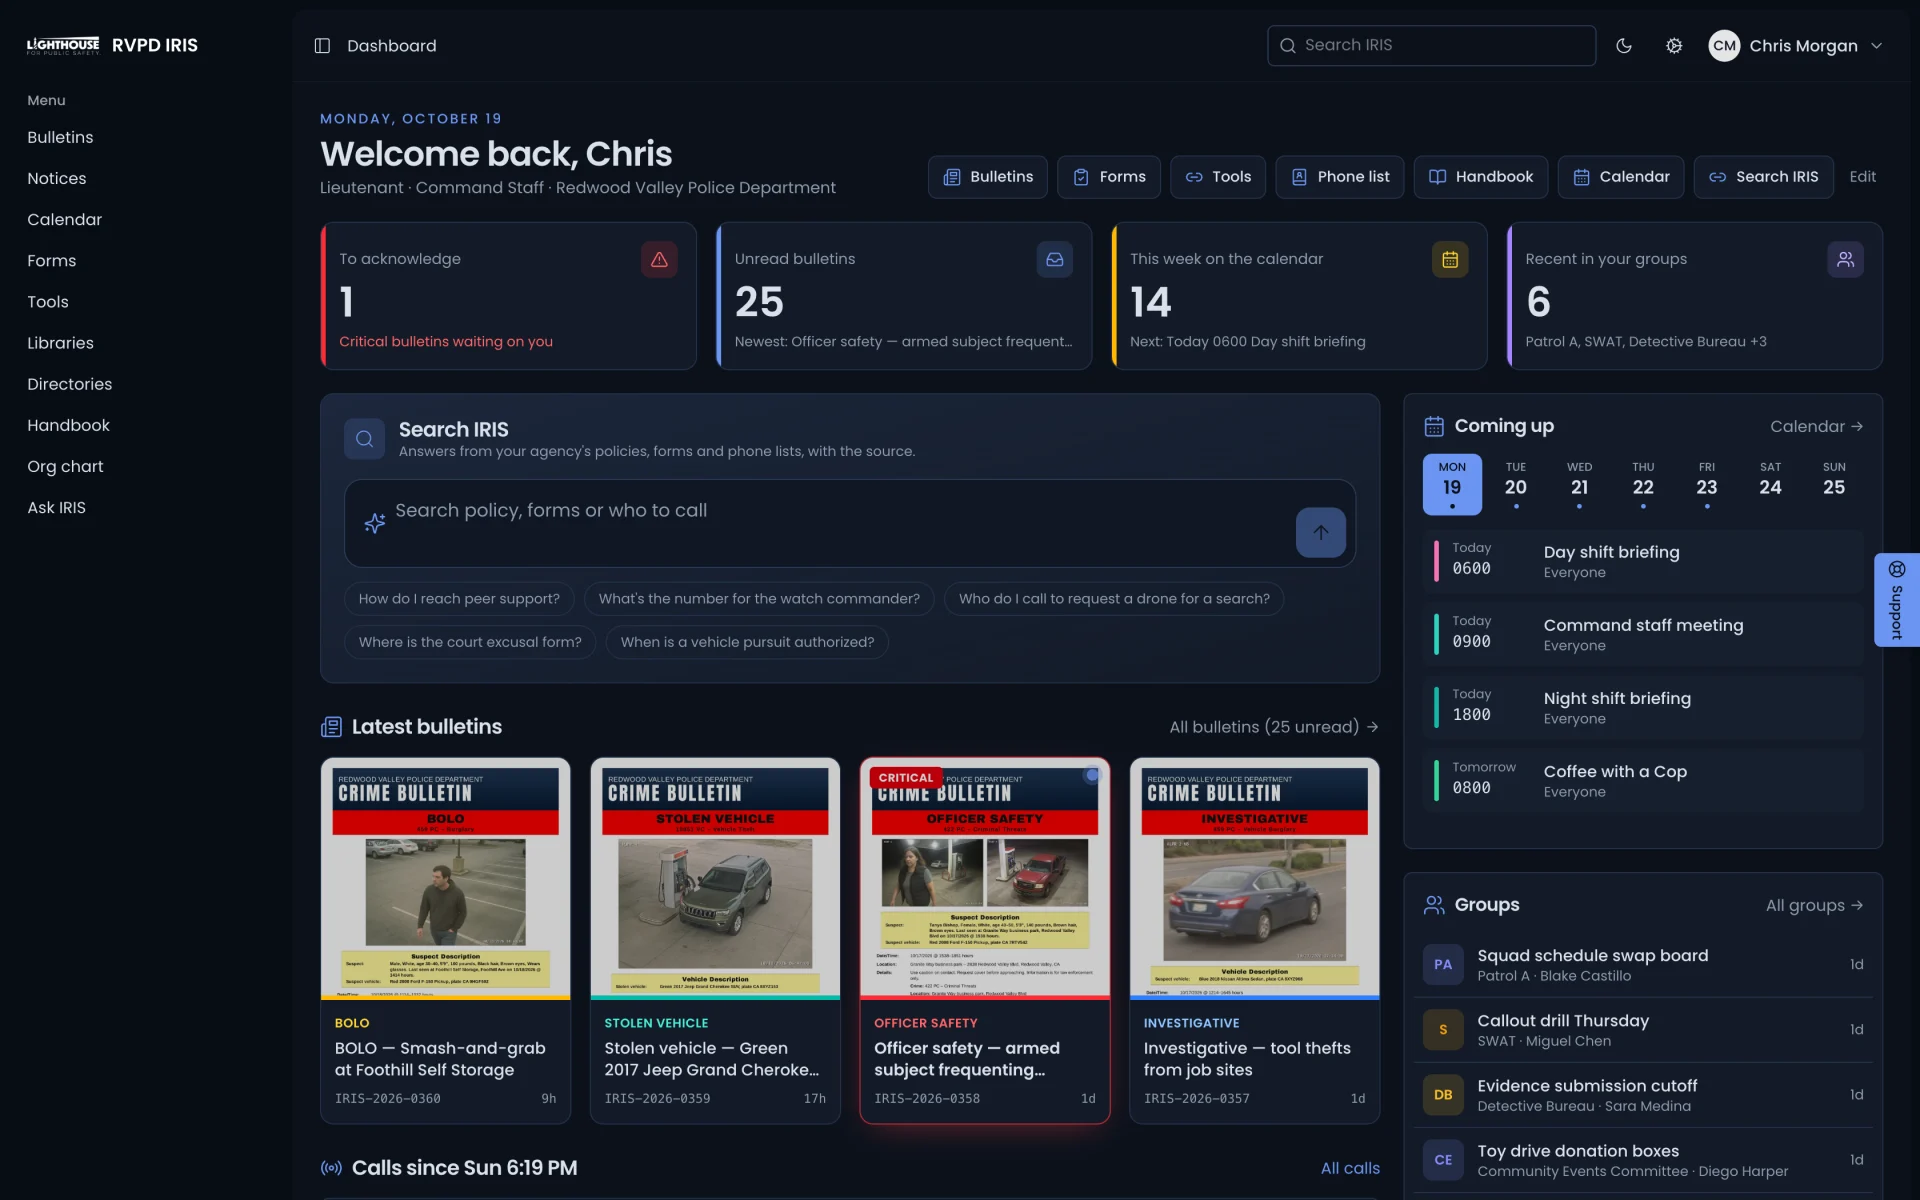
Task: Click the critical alert triangle icon
Action: pos(659,260)
